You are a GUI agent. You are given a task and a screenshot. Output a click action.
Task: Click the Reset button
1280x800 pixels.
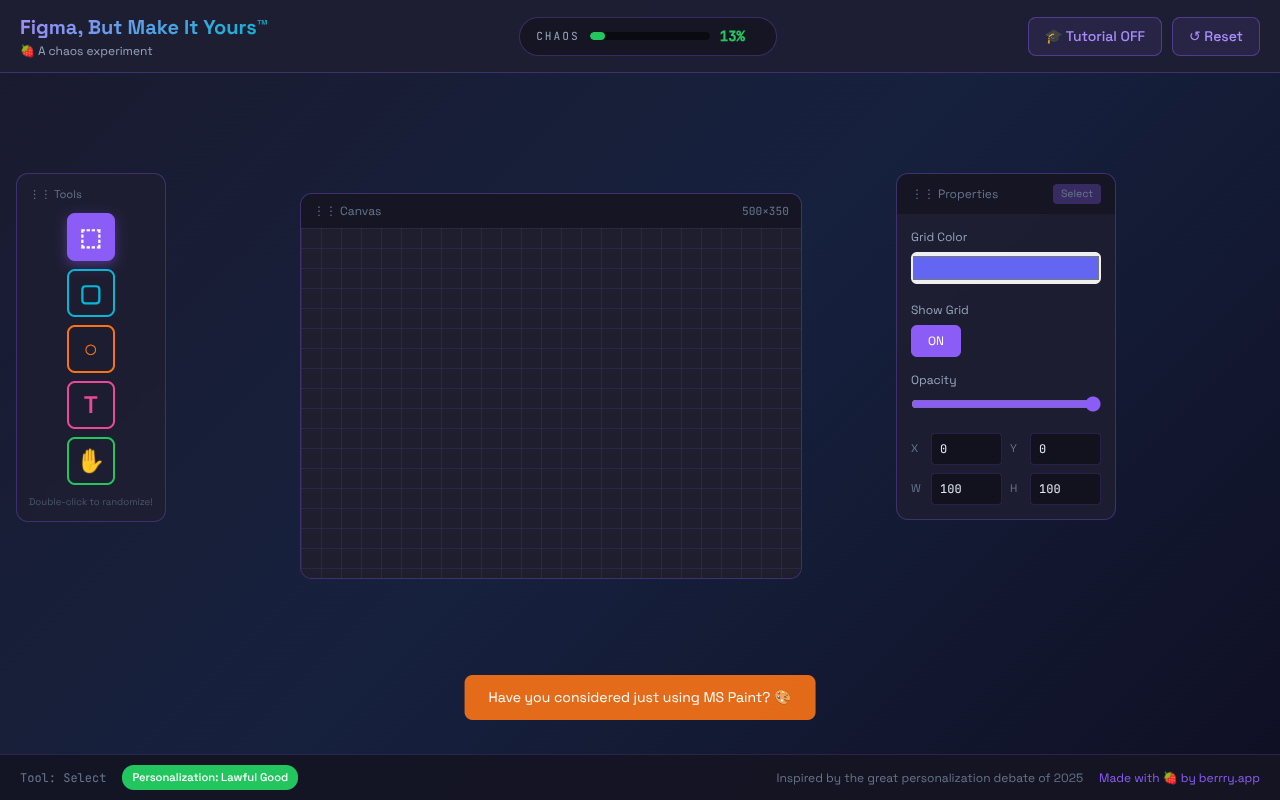click(x=1215, y=37)
